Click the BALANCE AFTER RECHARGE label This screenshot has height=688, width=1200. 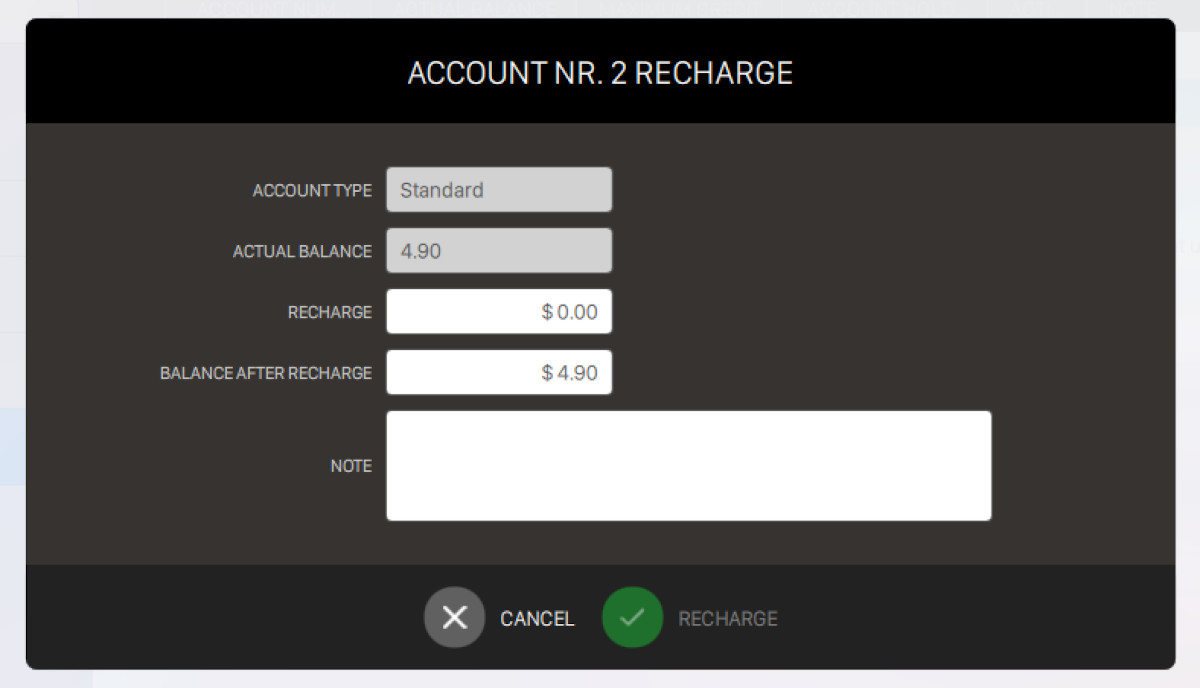266,374
